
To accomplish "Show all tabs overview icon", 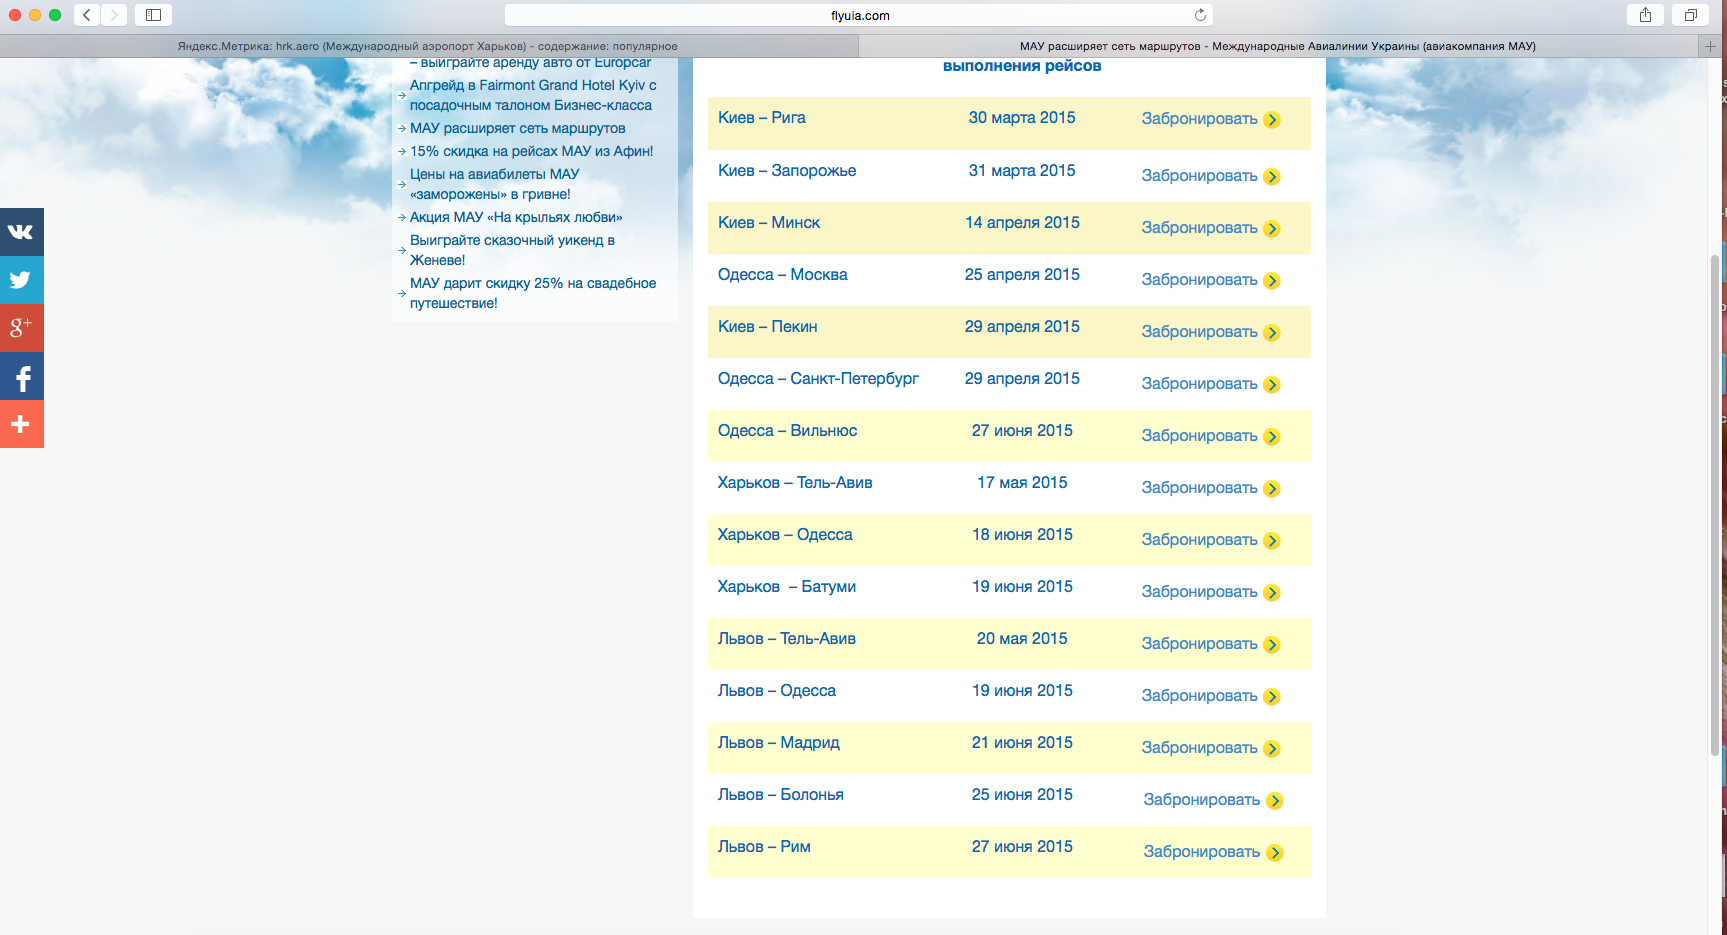I will 1690,15.
